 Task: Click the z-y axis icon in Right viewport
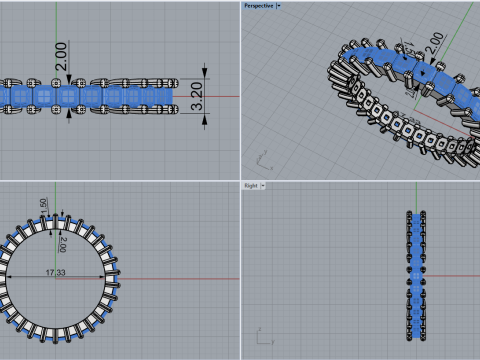266,336
